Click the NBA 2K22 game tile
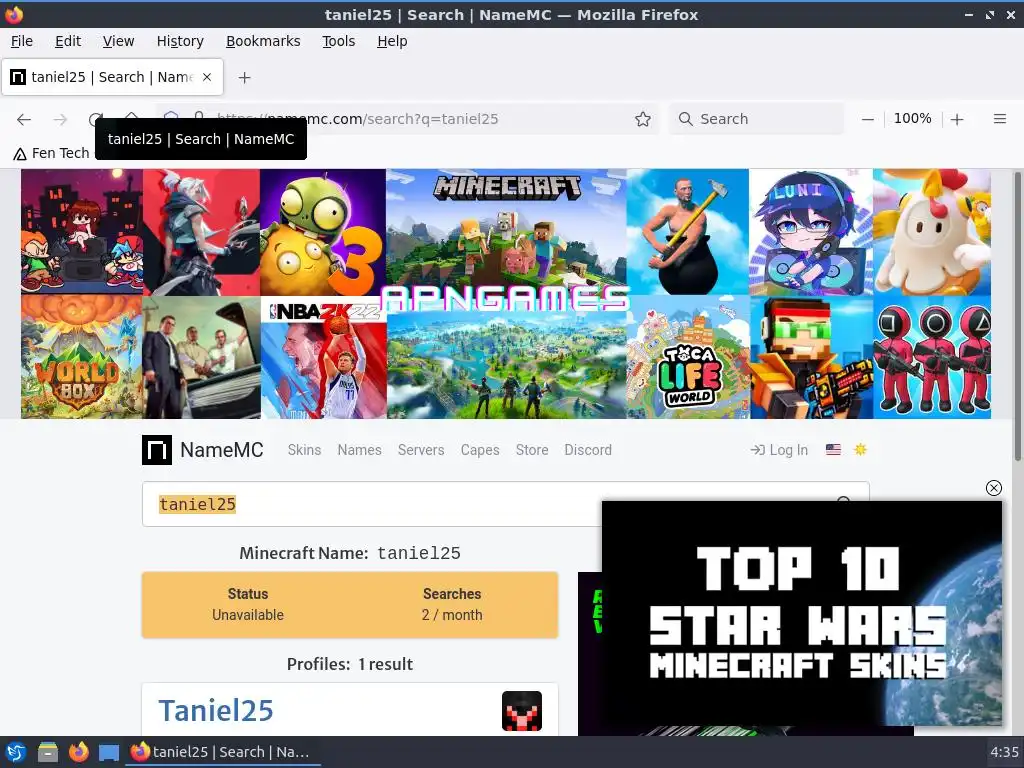Screen dimensions: 1024x768 point(323,358)
